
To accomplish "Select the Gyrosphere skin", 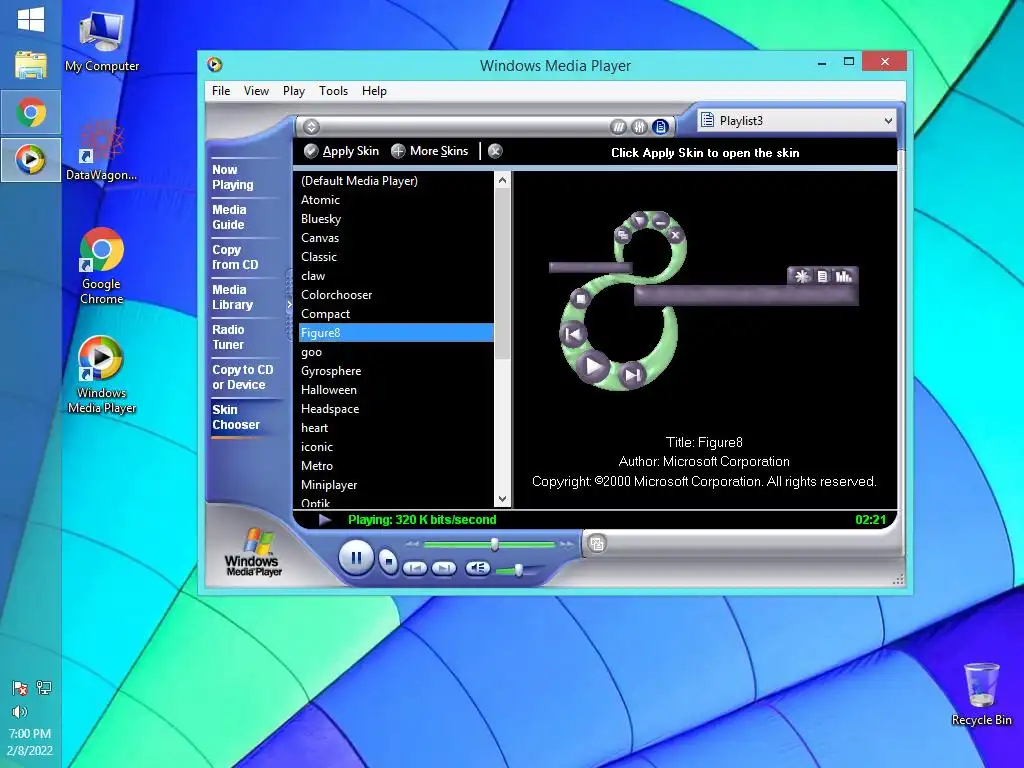I will 396,370.
